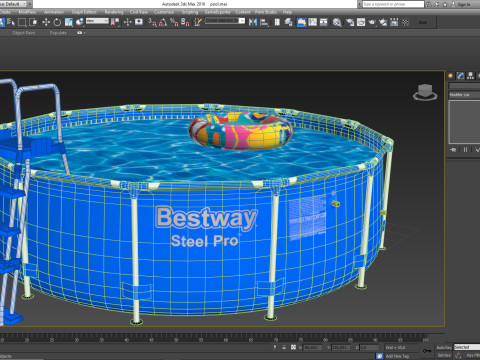This screenshot has width=480, height=360.
Task: Toggle the Ribbon display
Action: tap(302, 22)
